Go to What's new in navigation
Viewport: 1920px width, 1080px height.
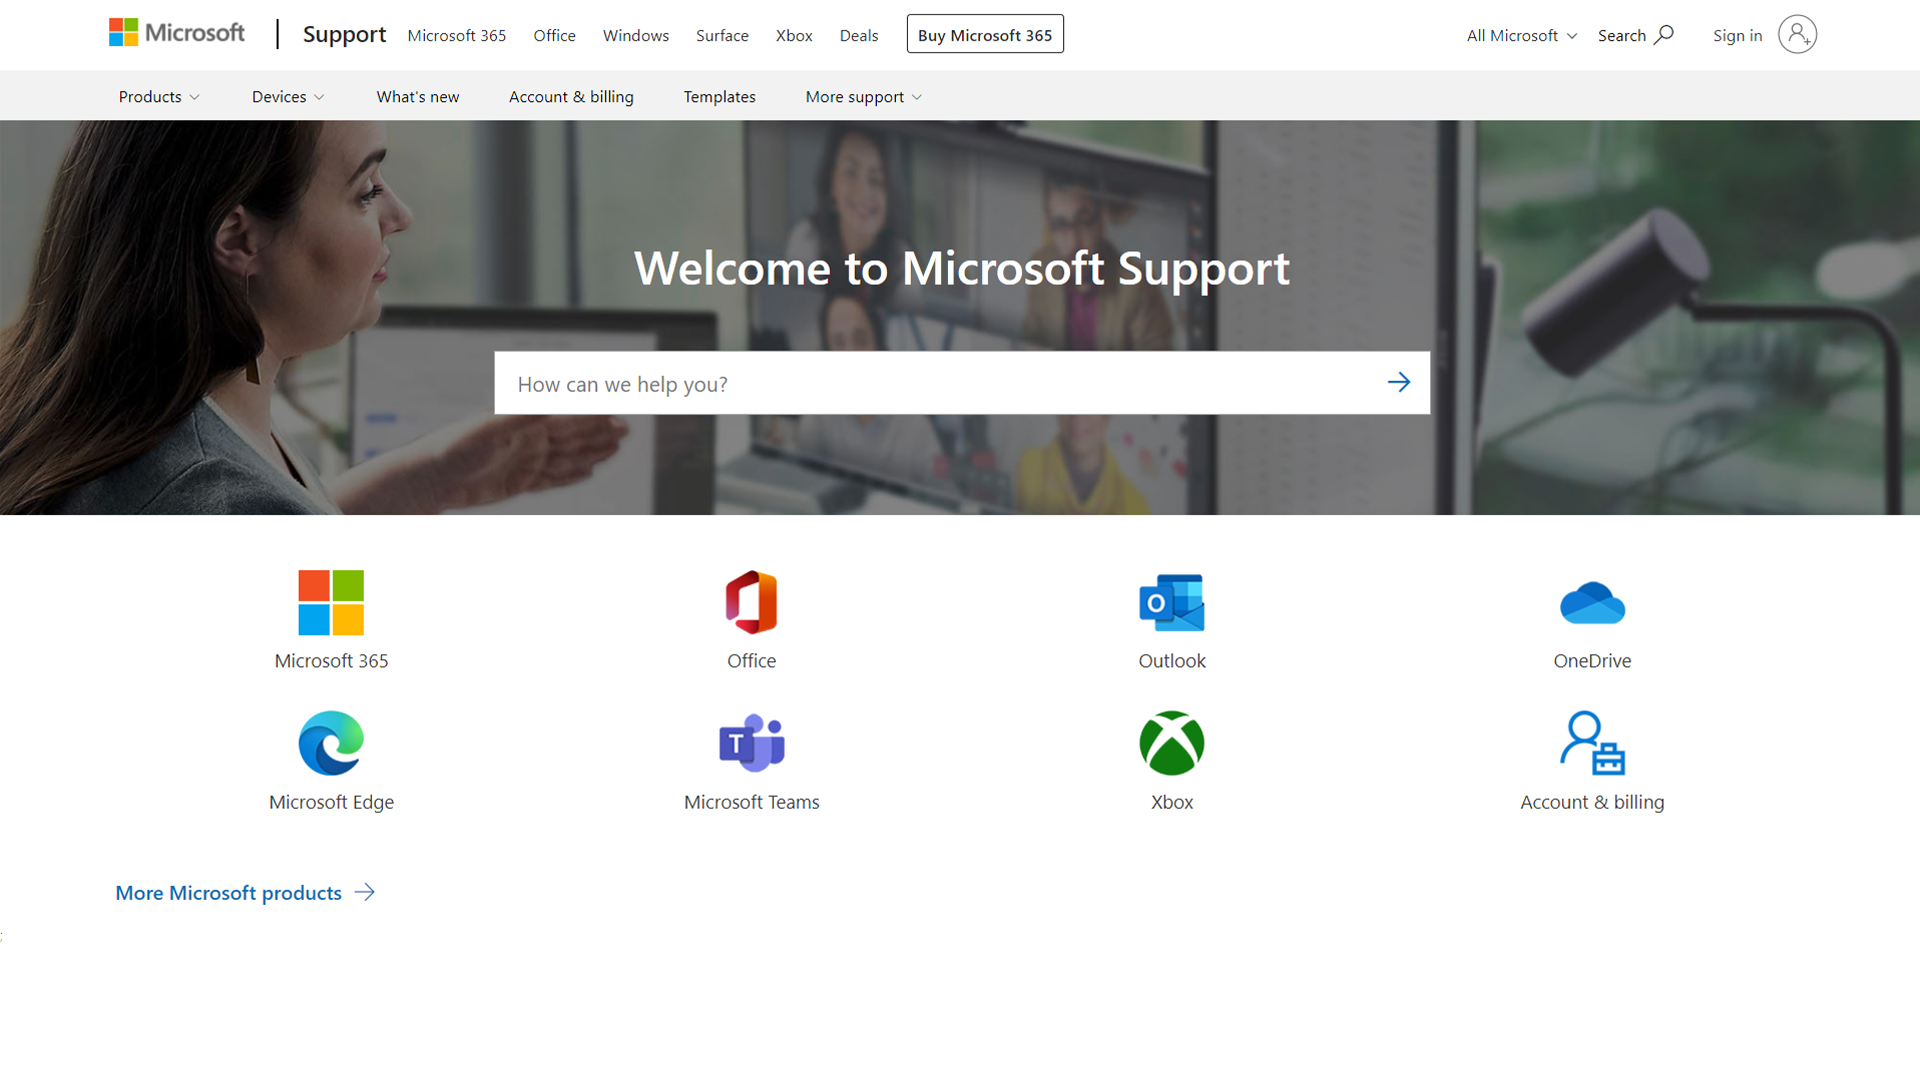point(418,97)
